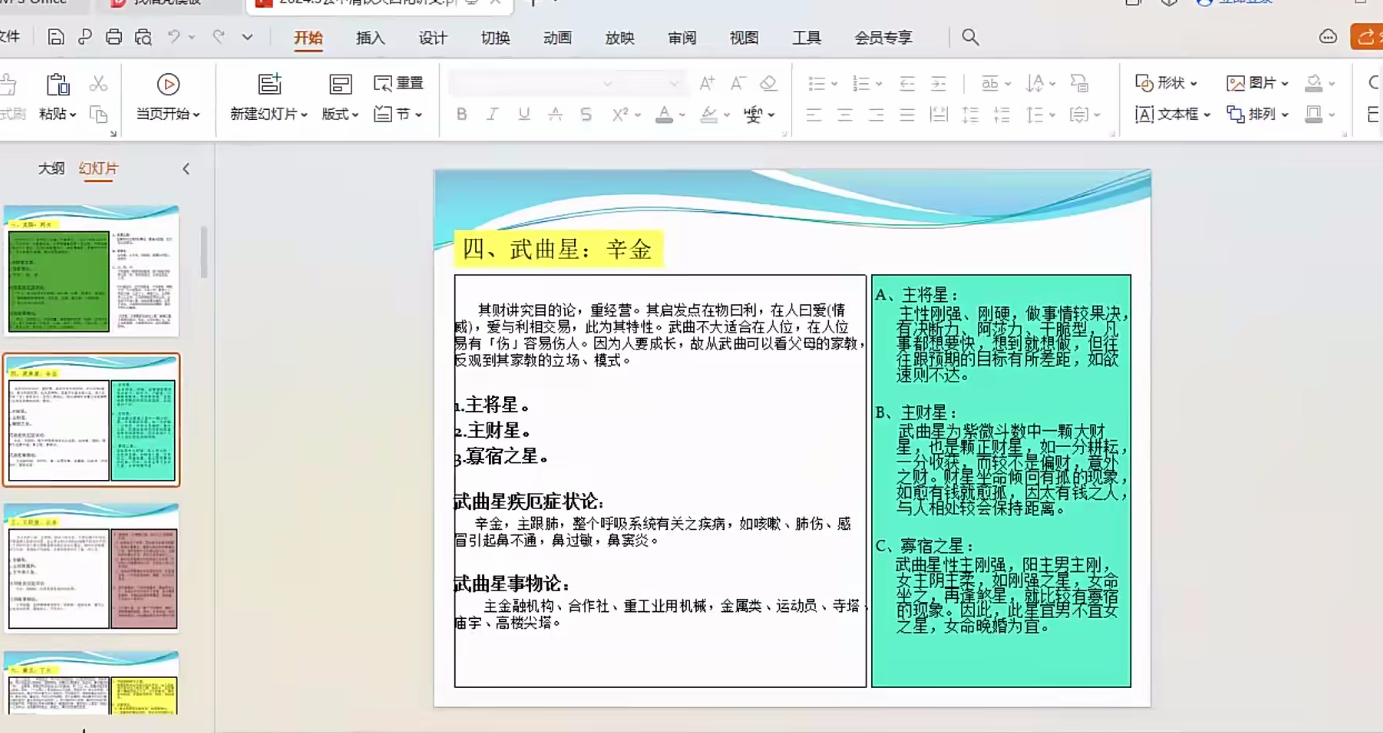1383x733 pixels.
Task: Toggle underline formatting
Action: pyautogui.click(x=523, y=114)
